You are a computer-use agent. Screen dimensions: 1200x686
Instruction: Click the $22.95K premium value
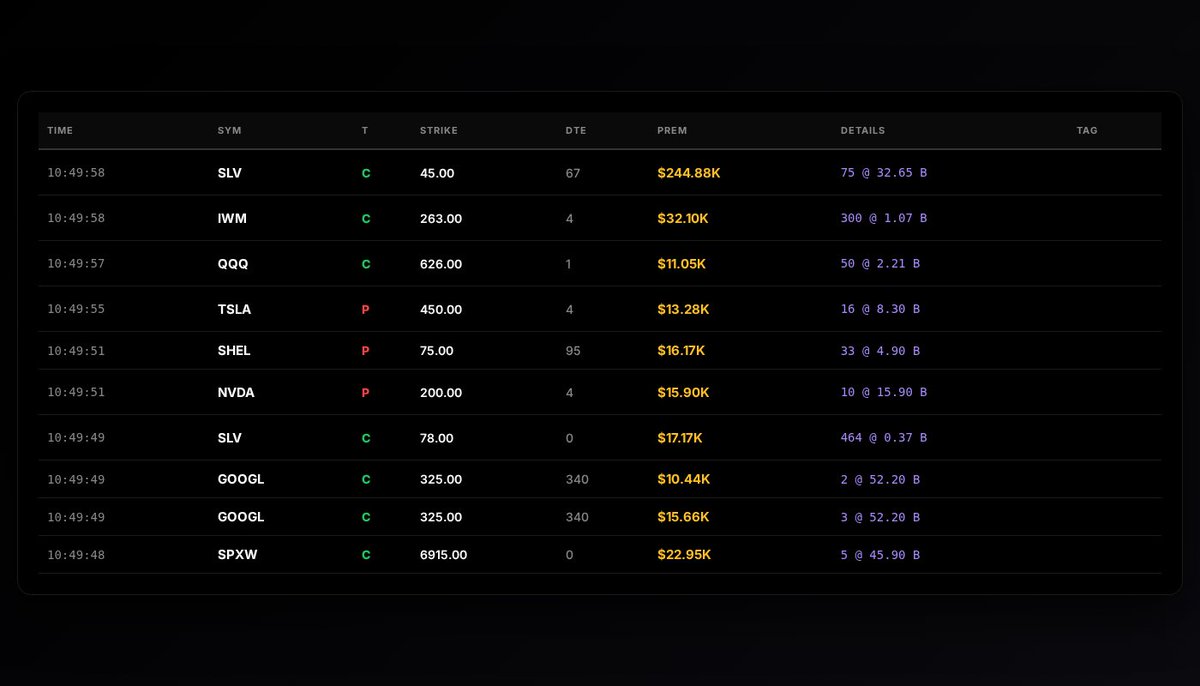(x=683, y=555)
